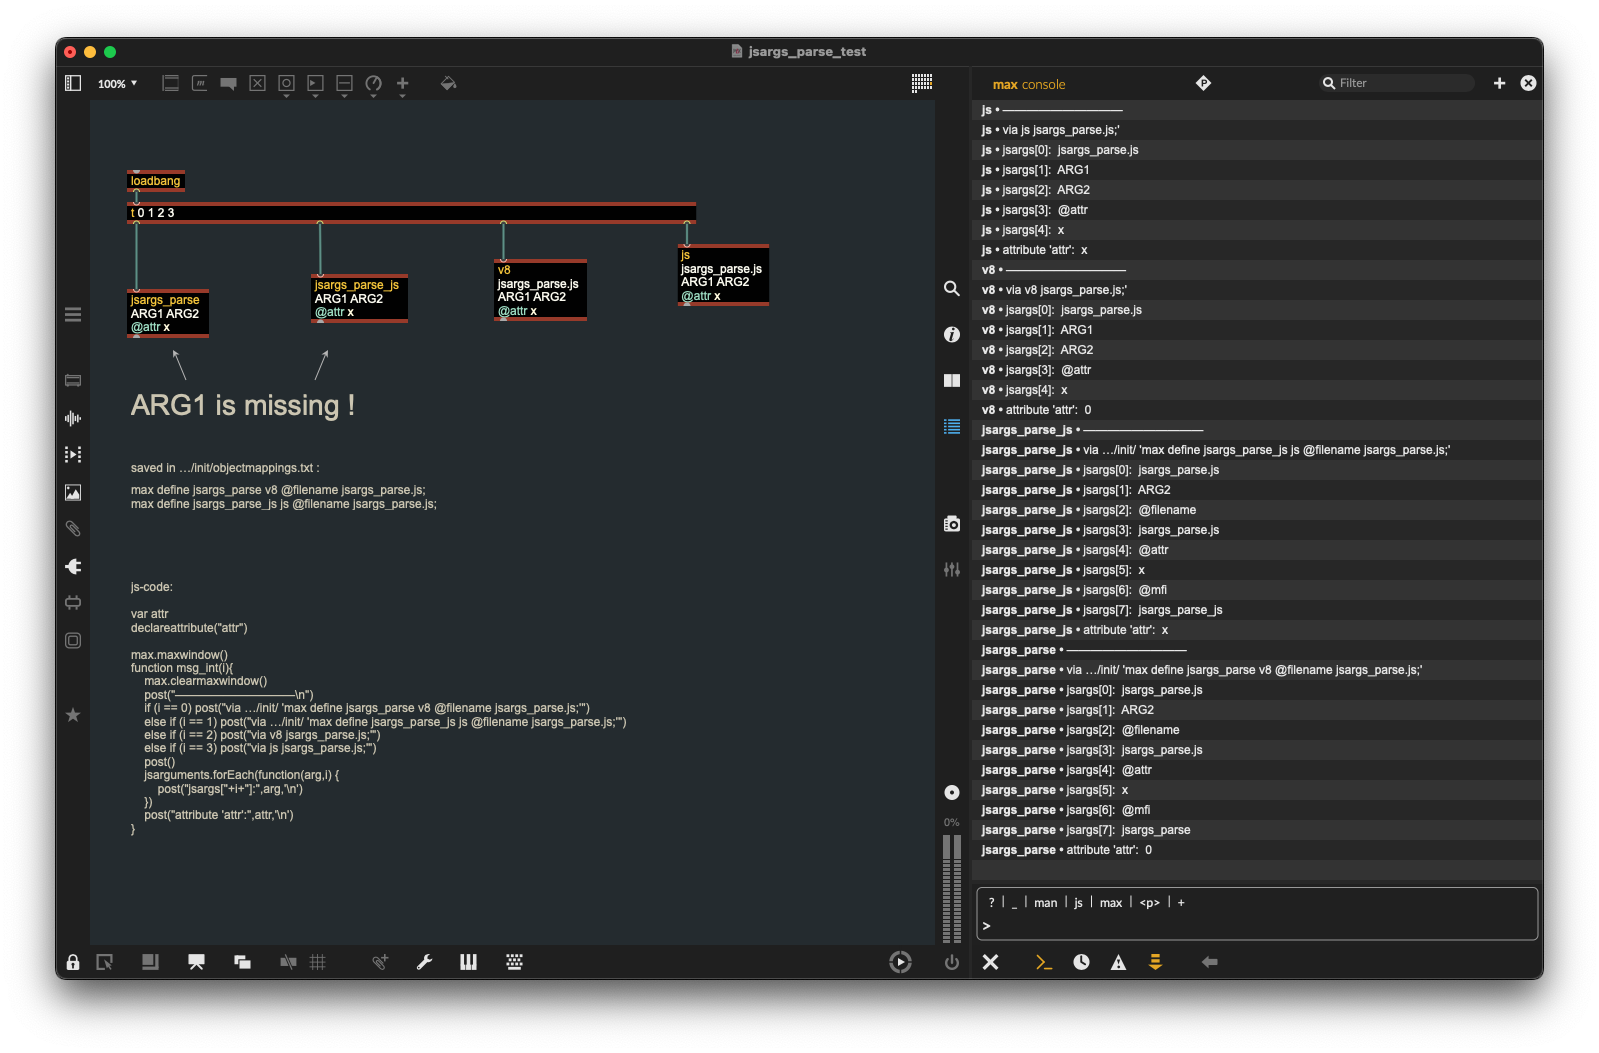This screenshot has height=1053, width=1599.
Task: Add a comment box from toolbar
Action: (228, 84)
